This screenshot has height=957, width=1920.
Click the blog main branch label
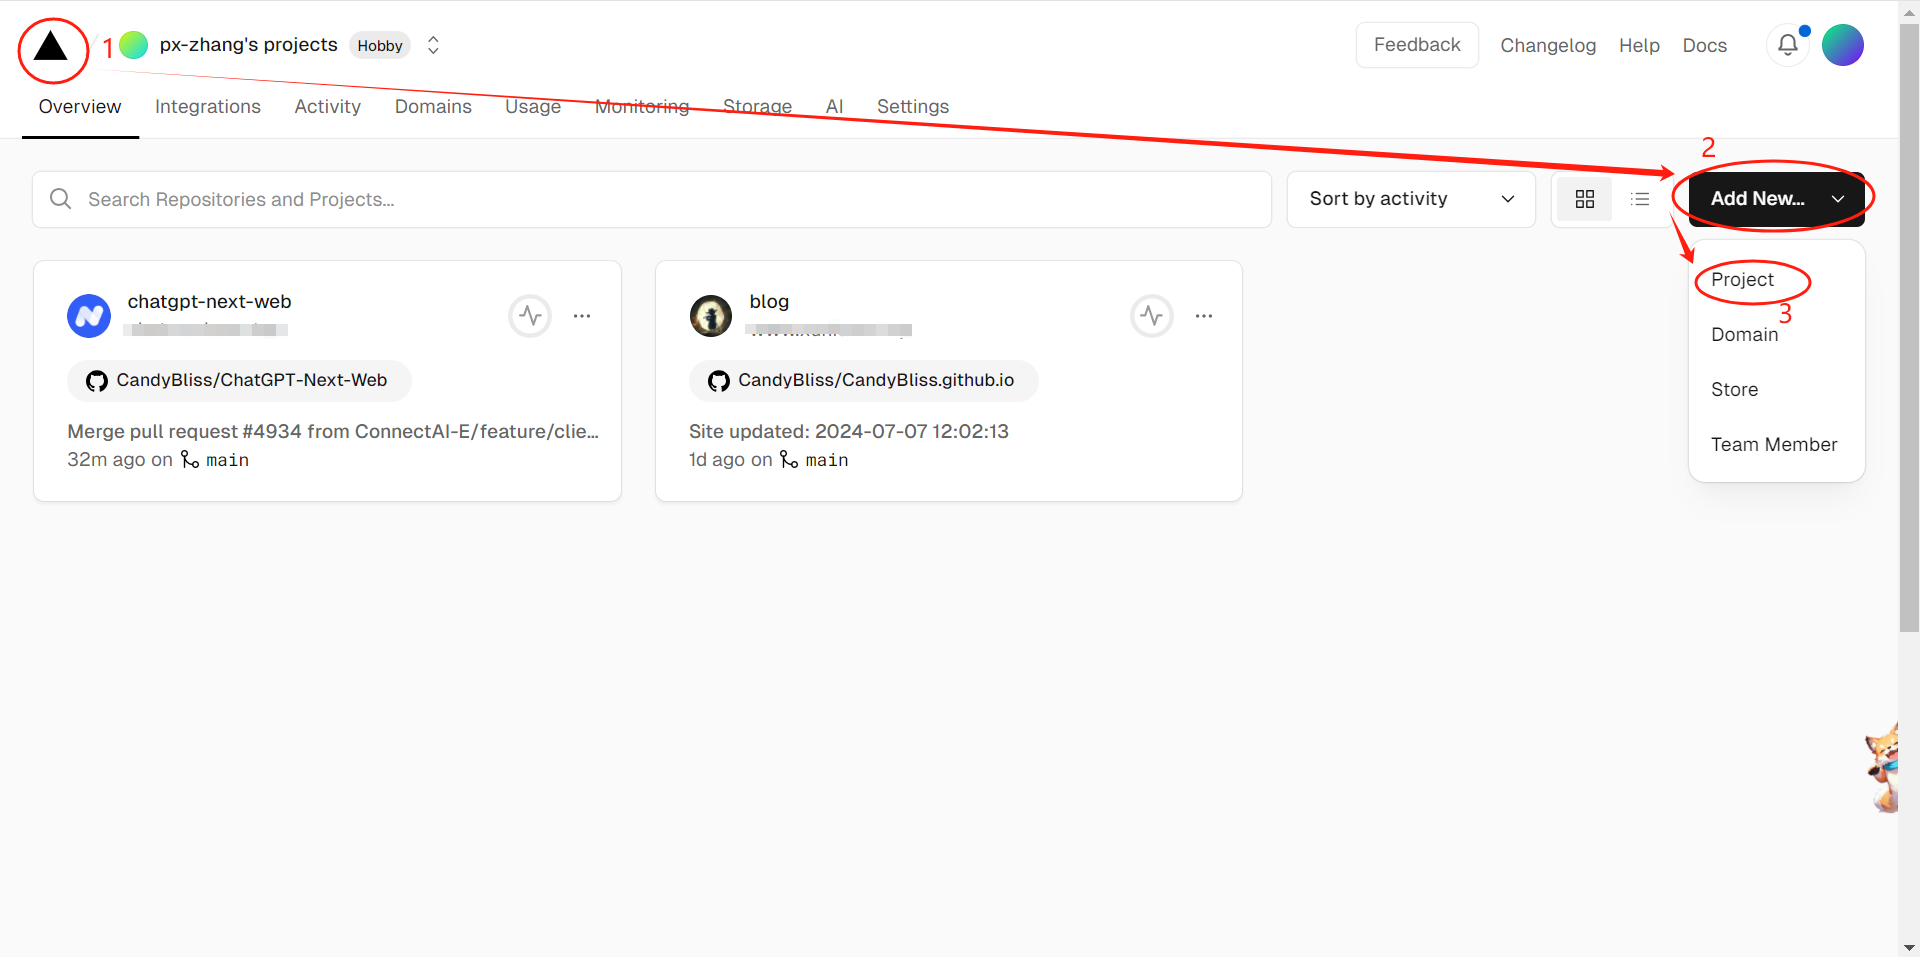(826, 460)
